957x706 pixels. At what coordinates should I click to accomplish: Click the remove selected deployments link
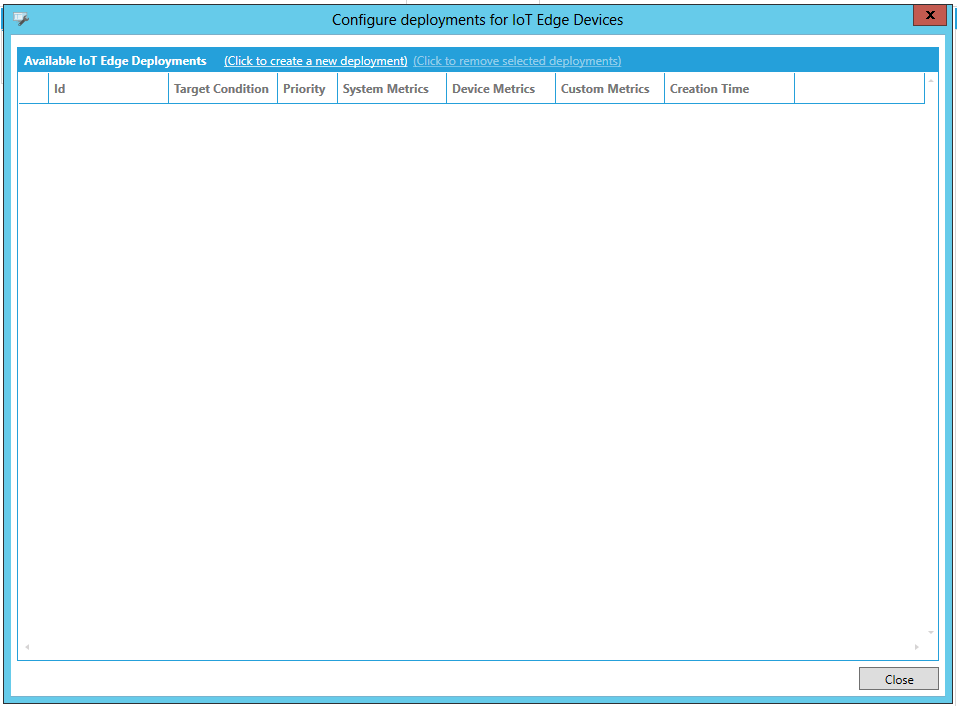point(517,61)
